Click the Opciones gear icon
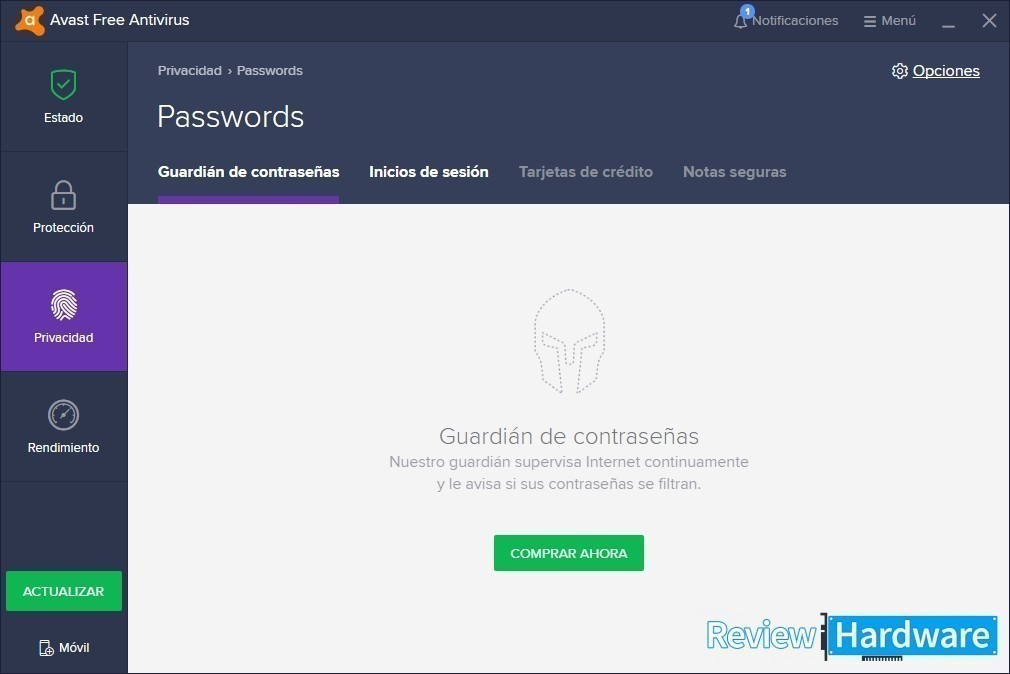 (899, 71)
